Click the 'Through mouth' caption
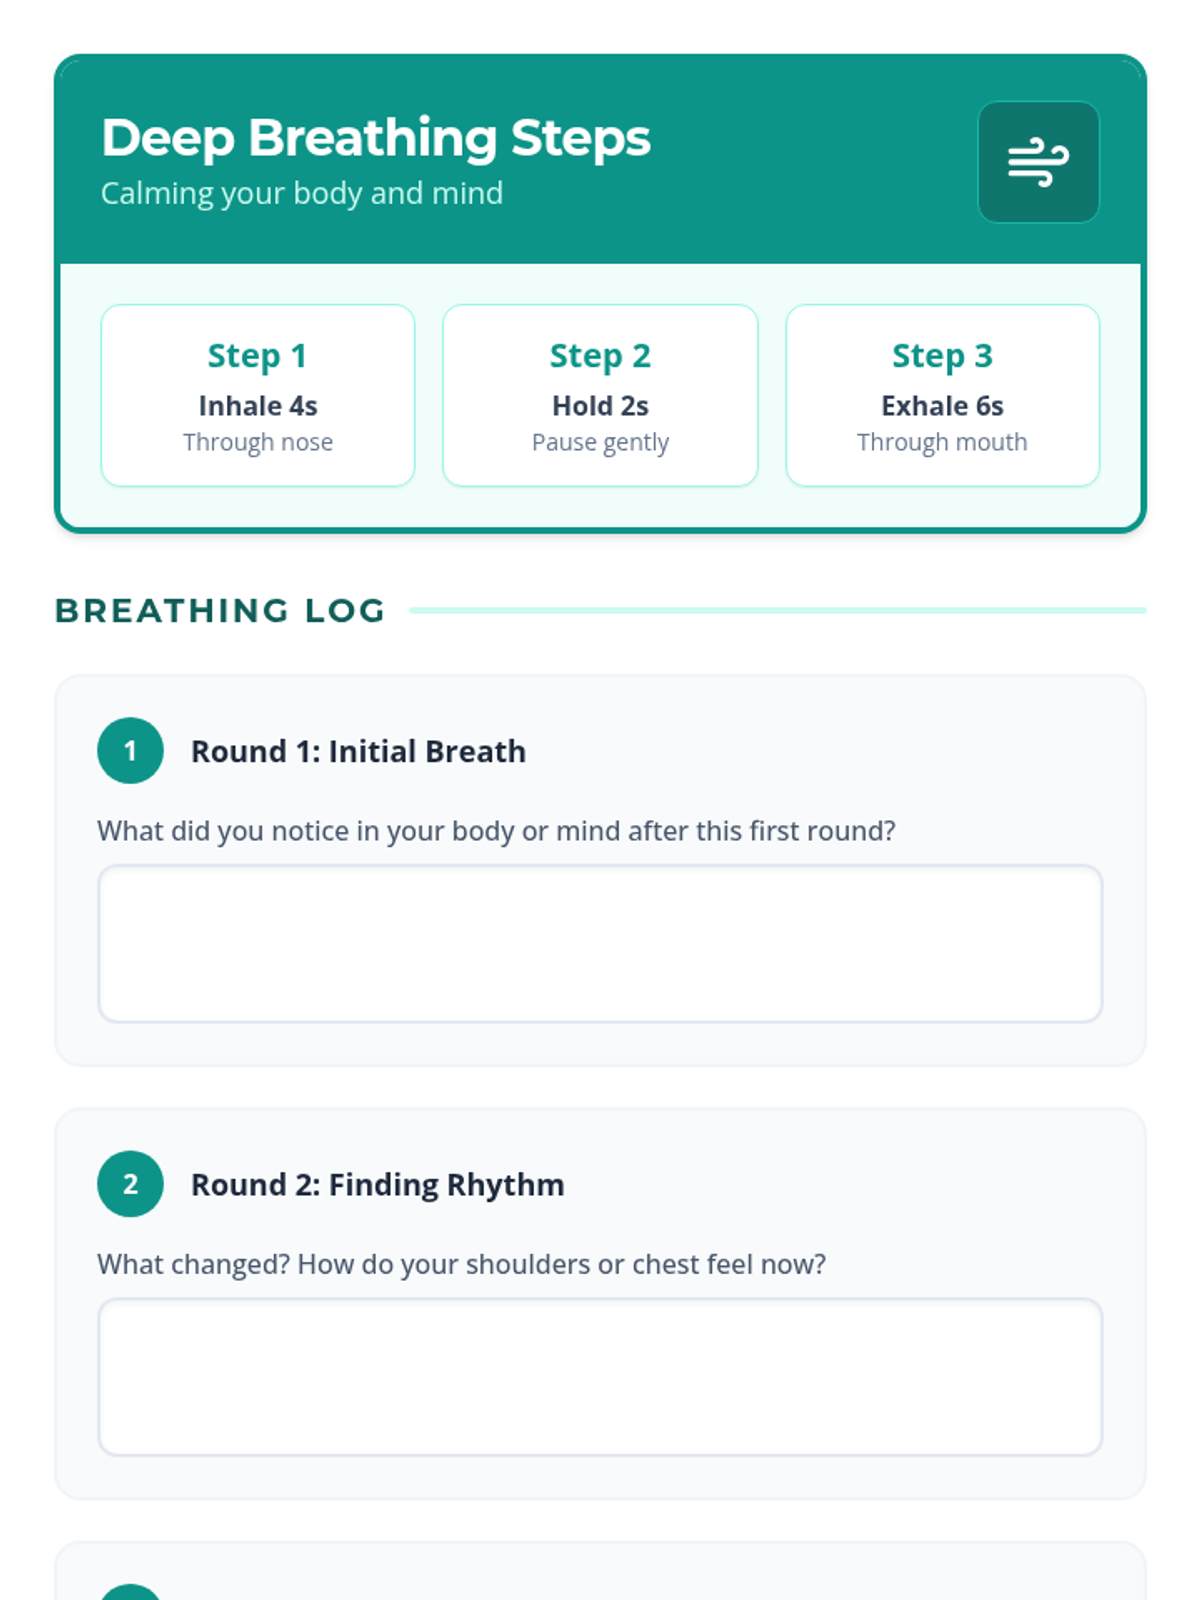The image size is (1200, 1600). coord(942,442)
